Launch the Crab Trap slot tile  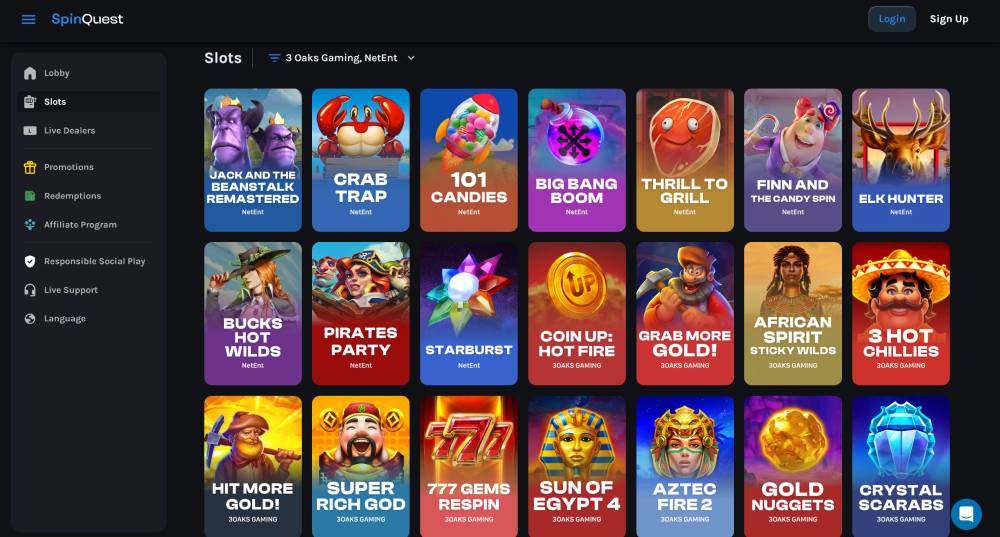click(361, 160)
